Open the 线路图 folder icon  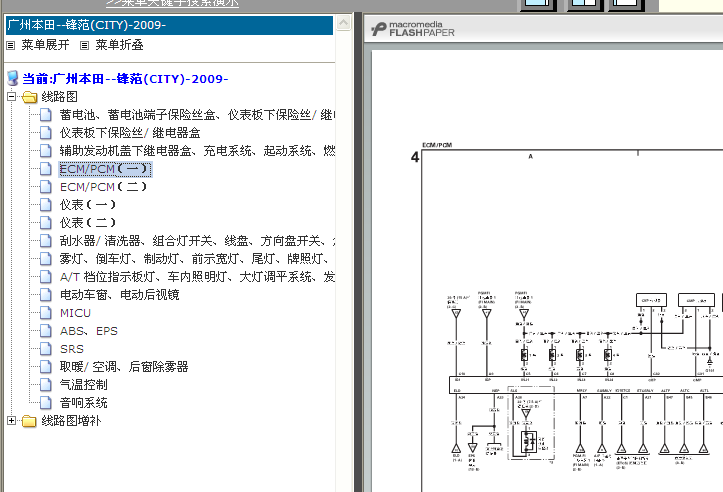[29, 97]
